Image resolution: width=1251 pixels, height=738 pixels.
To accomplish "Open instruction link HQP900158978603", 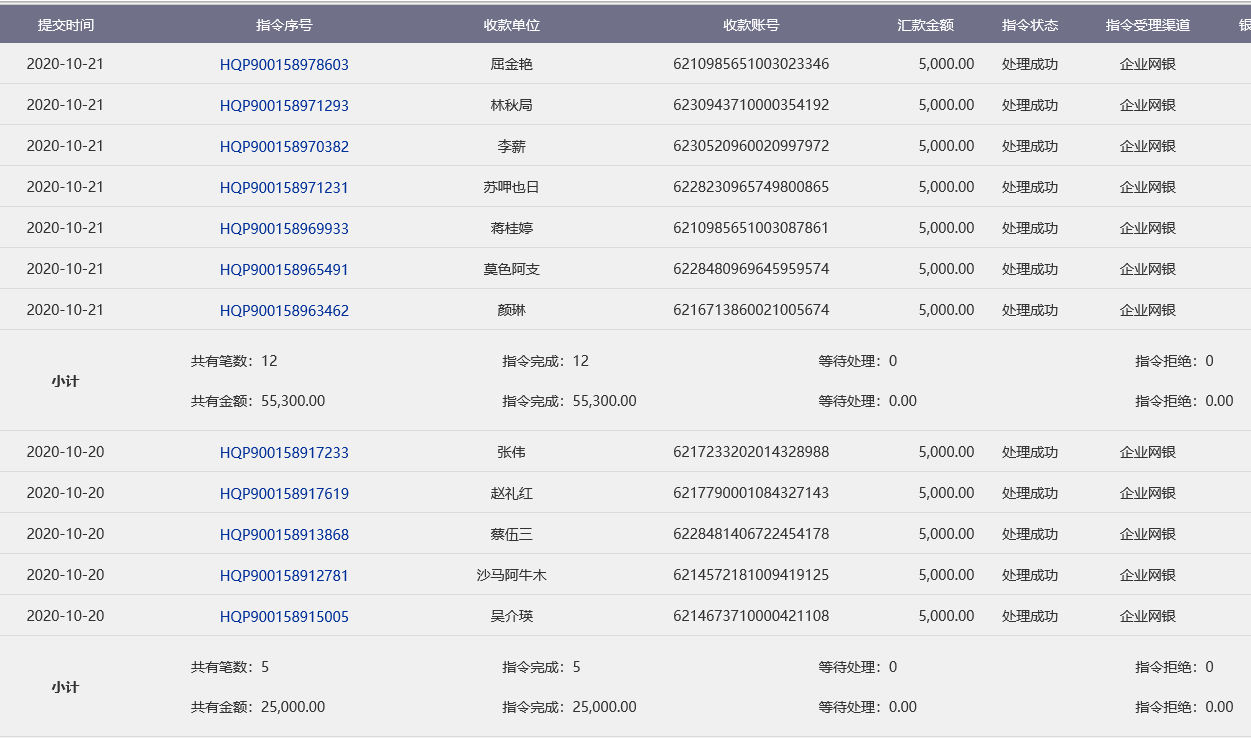I will 284,65.
